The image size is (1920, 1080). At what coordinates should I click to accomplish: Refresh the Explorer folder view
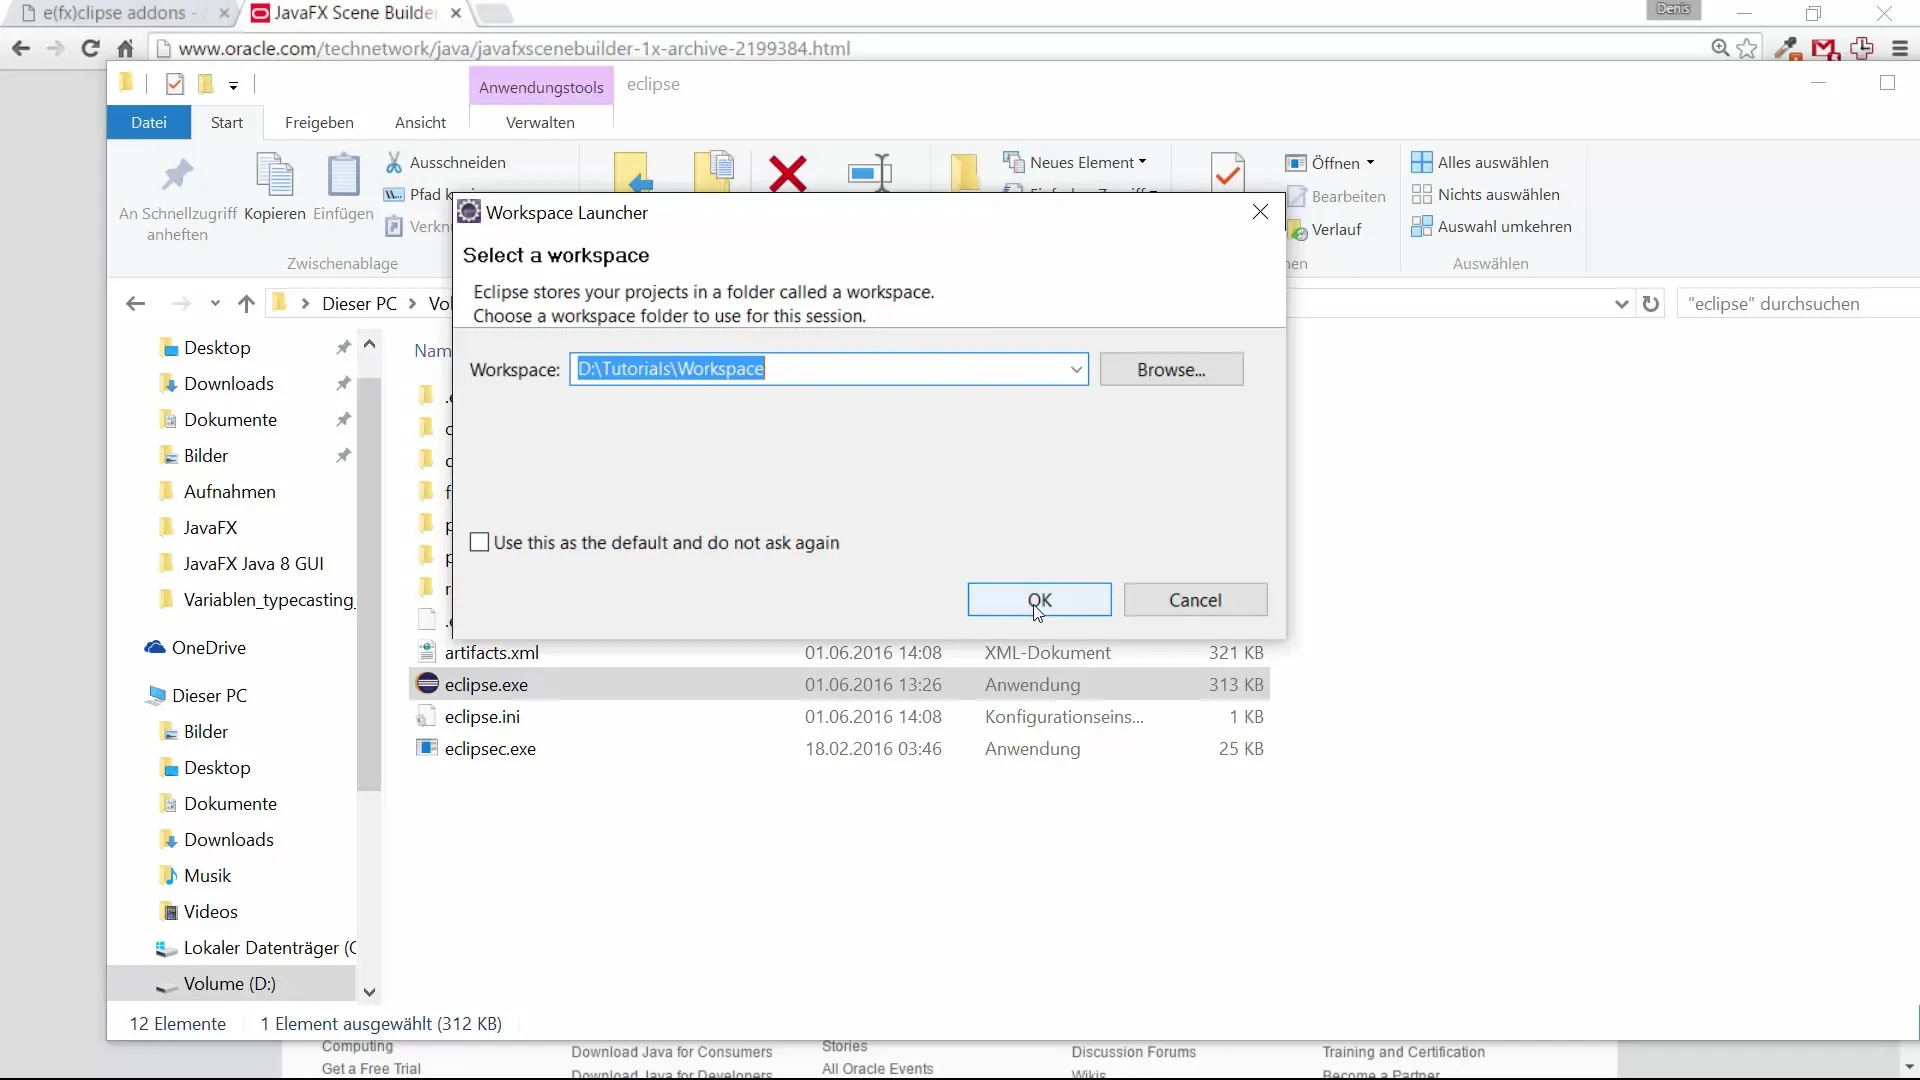(1651, 303)
